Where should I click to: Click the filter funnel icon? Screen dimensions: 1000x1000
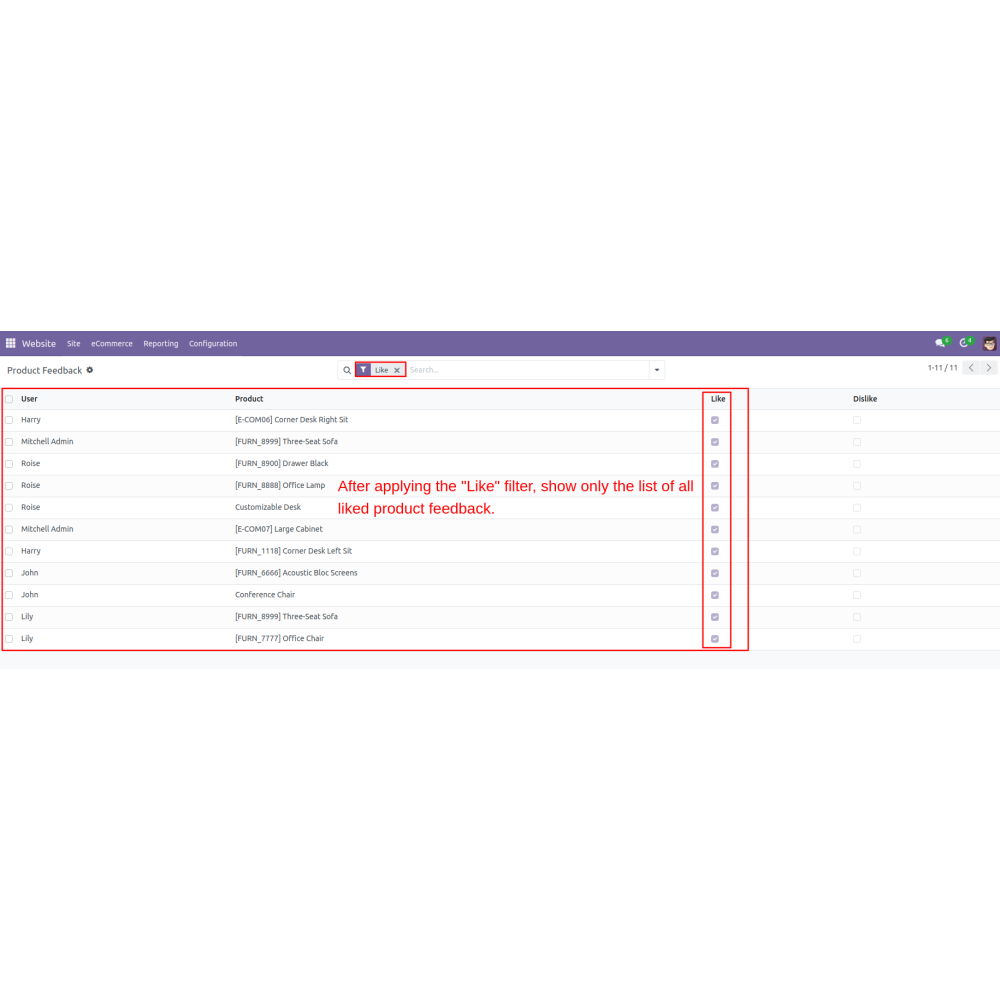pos(363,370)
